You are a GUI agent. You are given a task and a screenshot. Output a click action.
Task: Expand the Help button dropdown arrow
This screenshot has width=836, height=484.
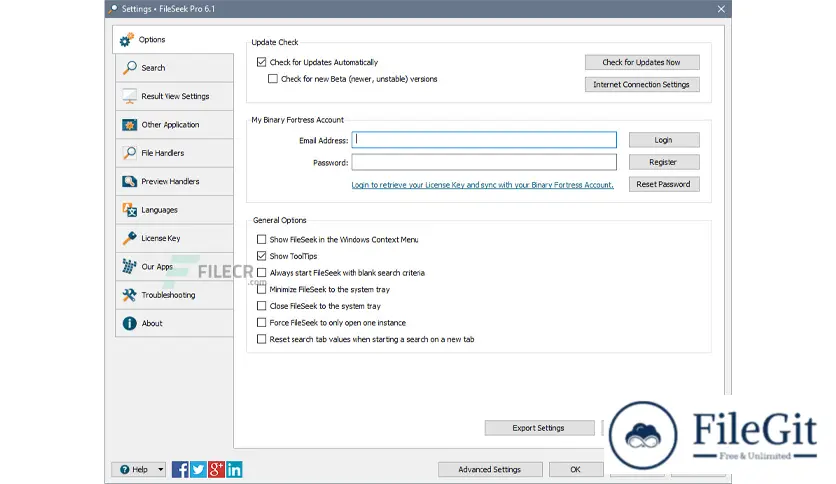tap(161, 469)
